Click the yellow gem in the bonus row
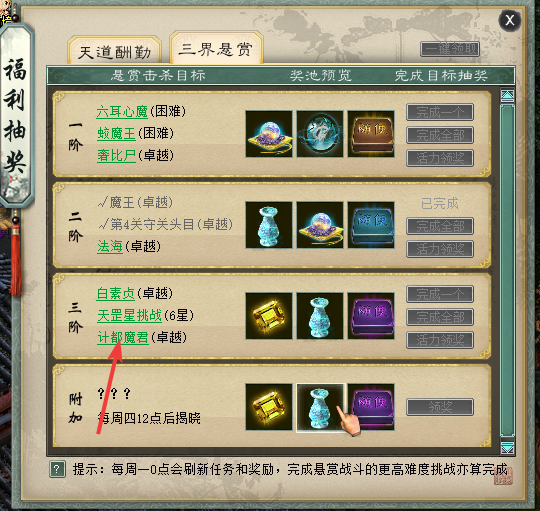540x511 pixels. point(269,407)
